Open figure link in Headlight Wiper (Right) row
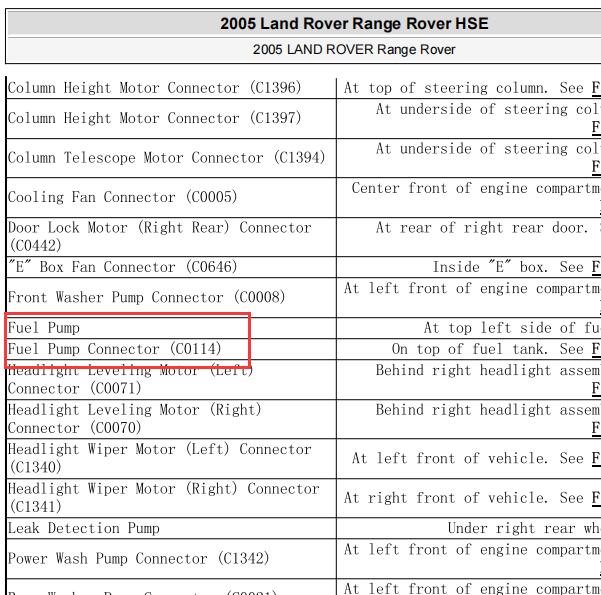Image resolution: width=601 pixels, height=595 pixels. pos(596,498)
